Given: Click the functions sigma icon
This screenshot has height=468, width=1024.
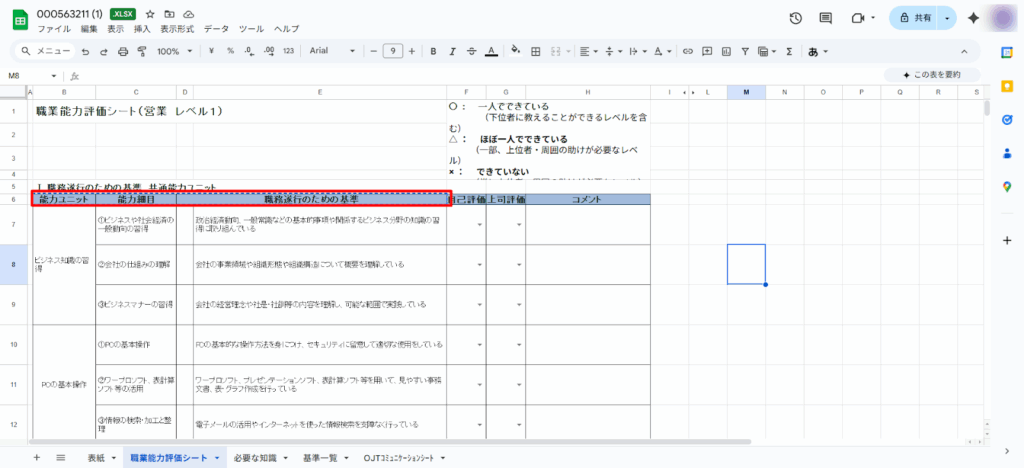Looking at the screenshot, I should point(789,51).
